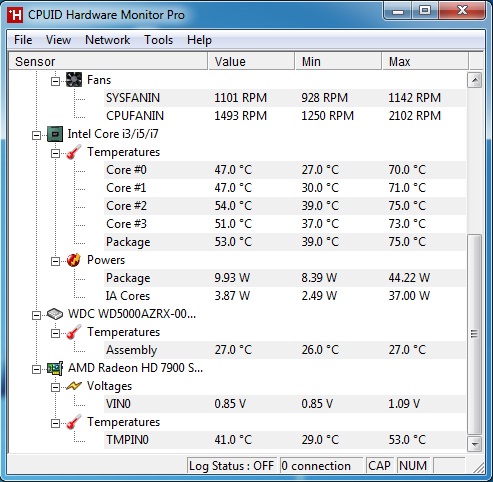Click the Intel Core processor chip icon
This screenshot has width=493, height=482.
[55, 134]
